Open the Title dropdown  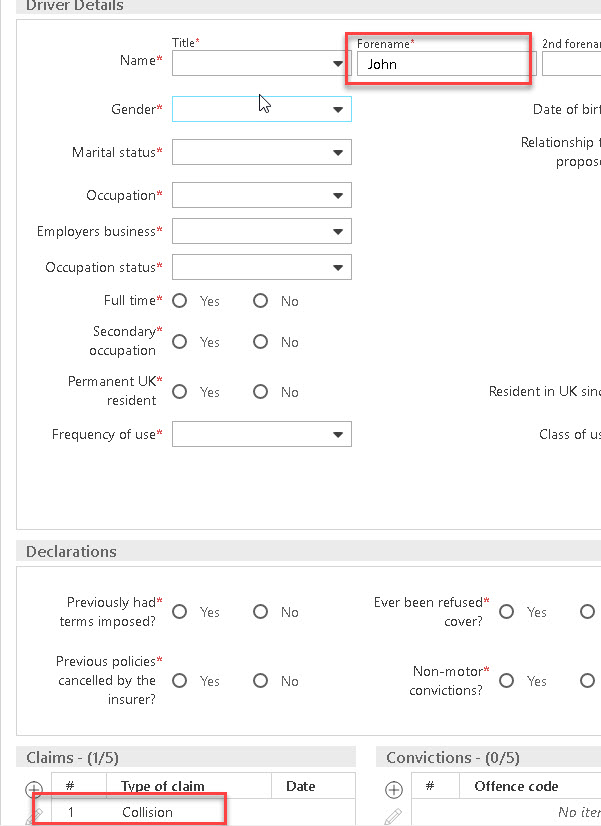click(x=262, y=63)
